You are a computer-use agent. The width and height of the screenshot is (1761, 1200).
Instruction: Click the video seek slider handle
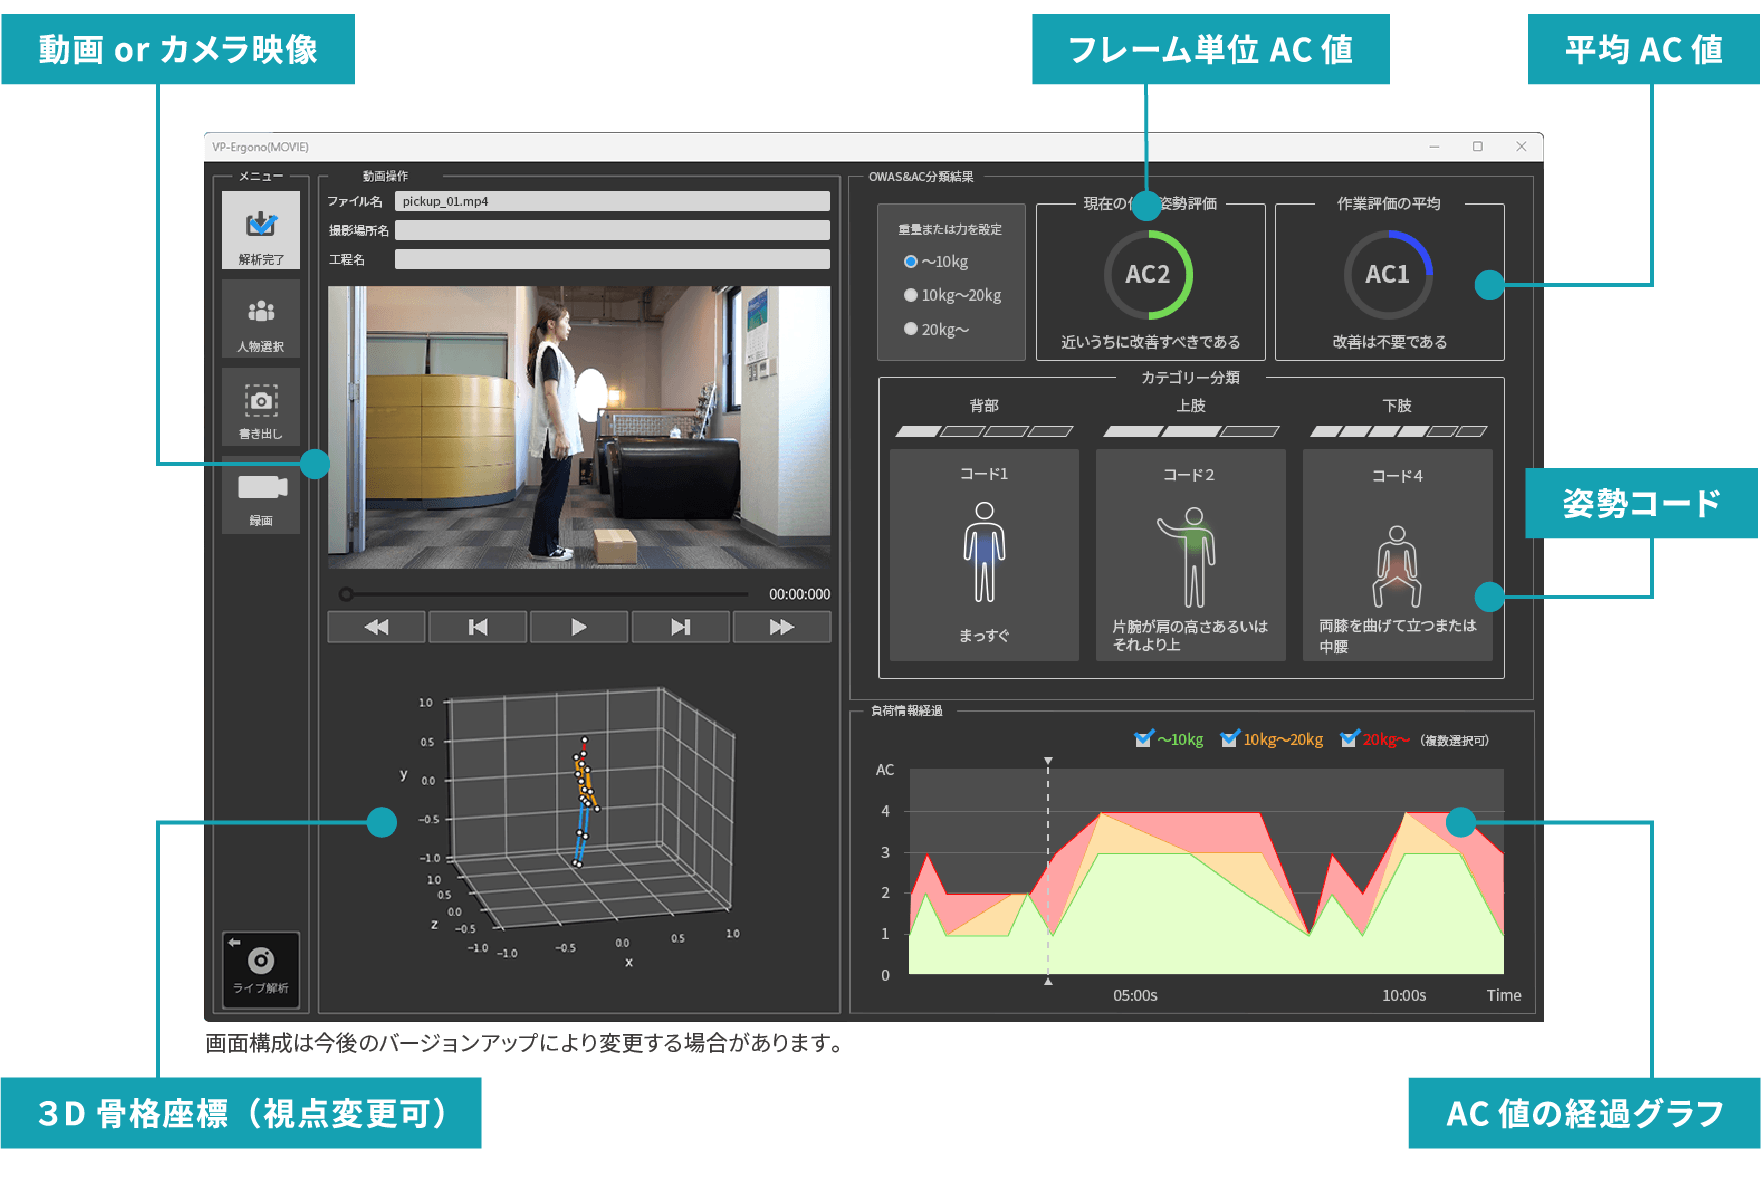point(346,594)
